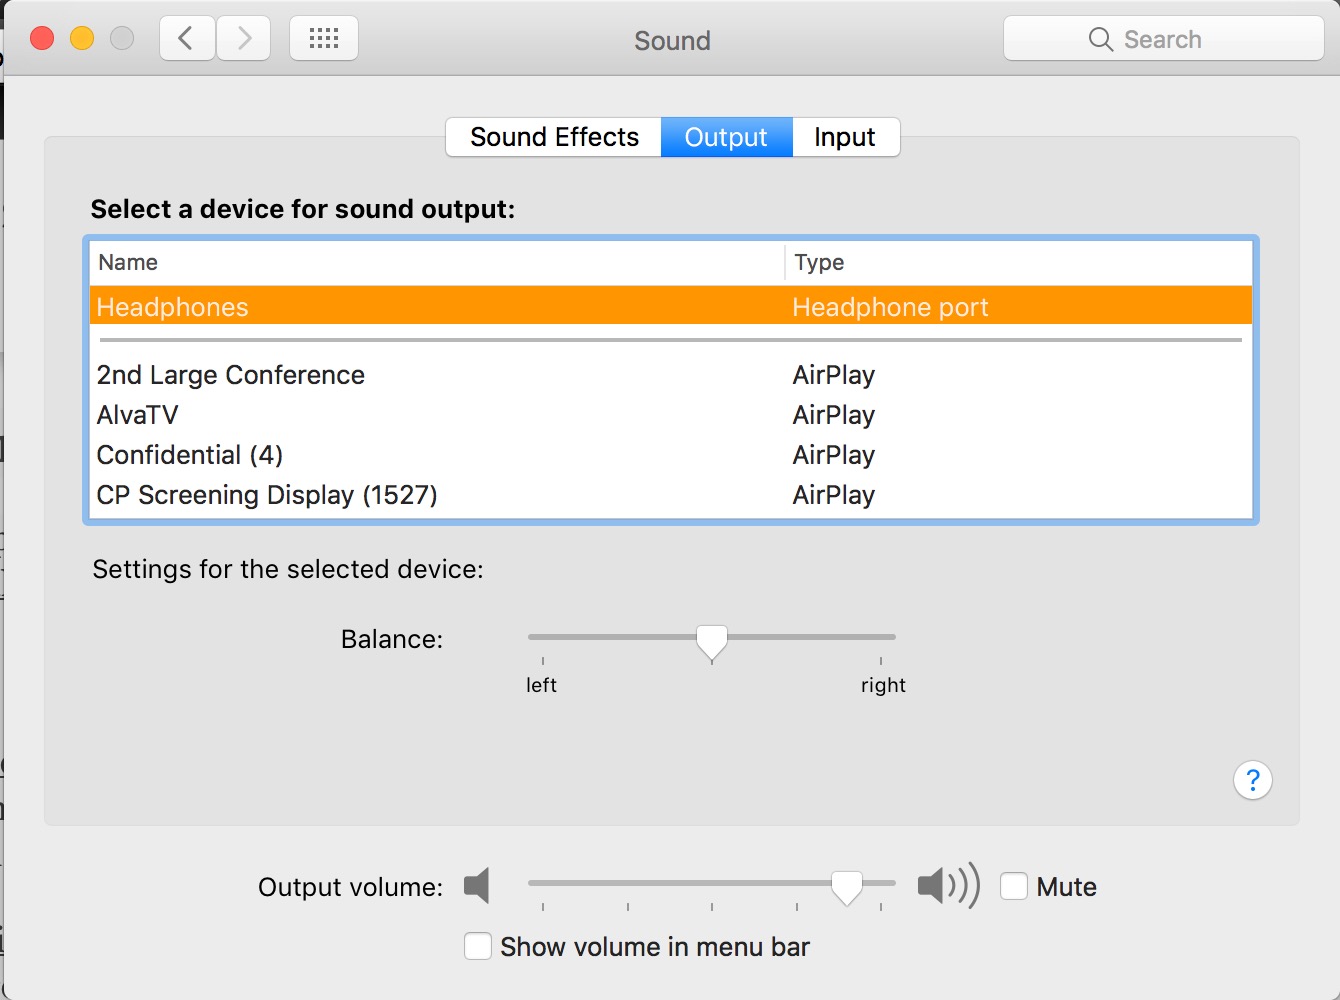Click the Output volume slider knob
This screenshot has height=1000, width=1340.
[847, 886]
